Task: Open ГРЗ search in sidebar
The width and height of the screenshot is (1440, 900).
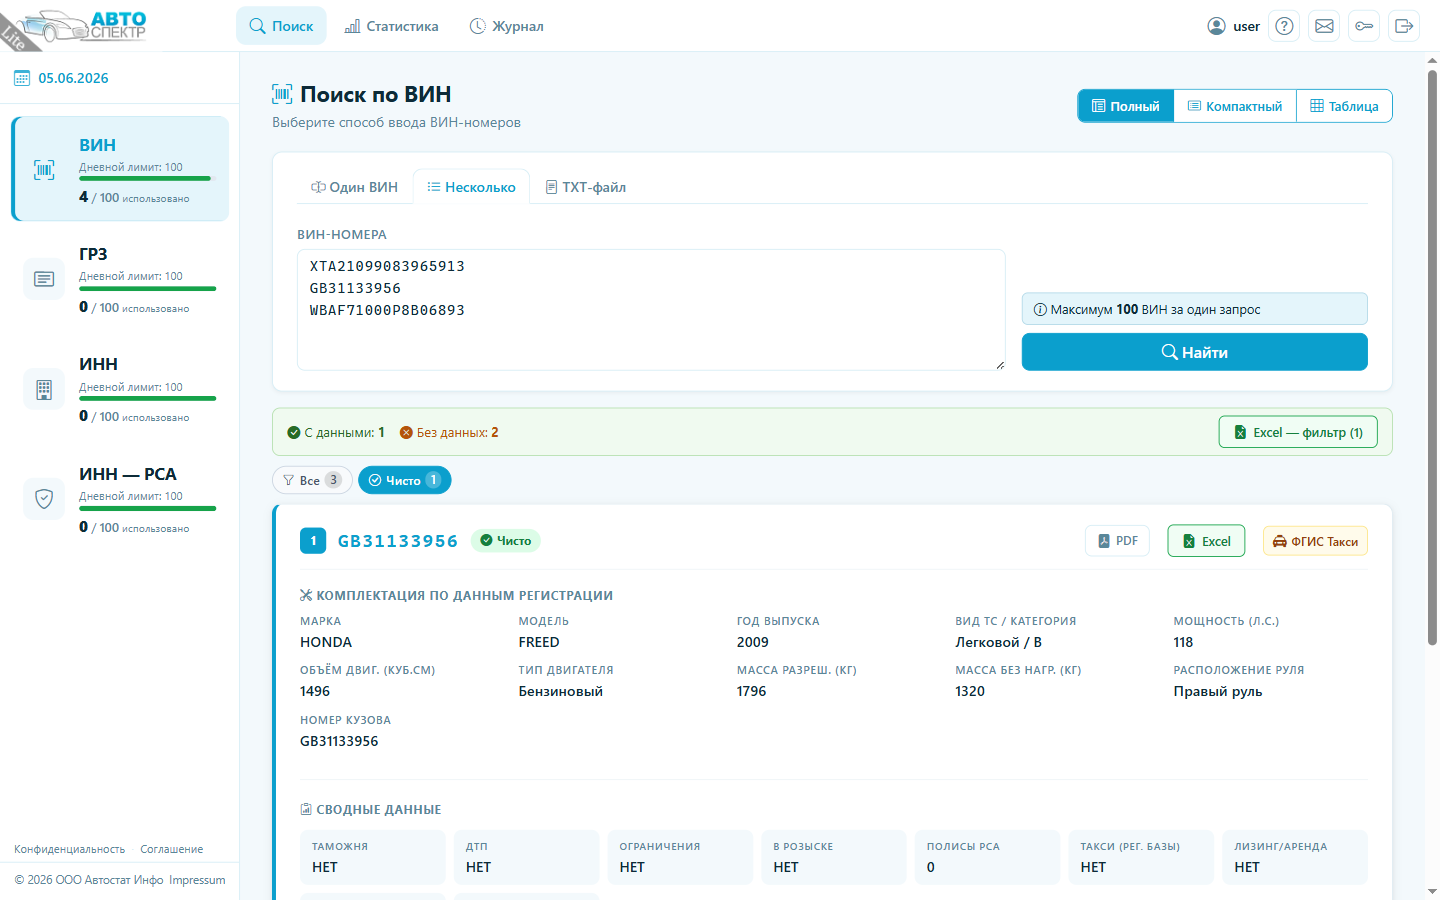Action: click(120, 279)
